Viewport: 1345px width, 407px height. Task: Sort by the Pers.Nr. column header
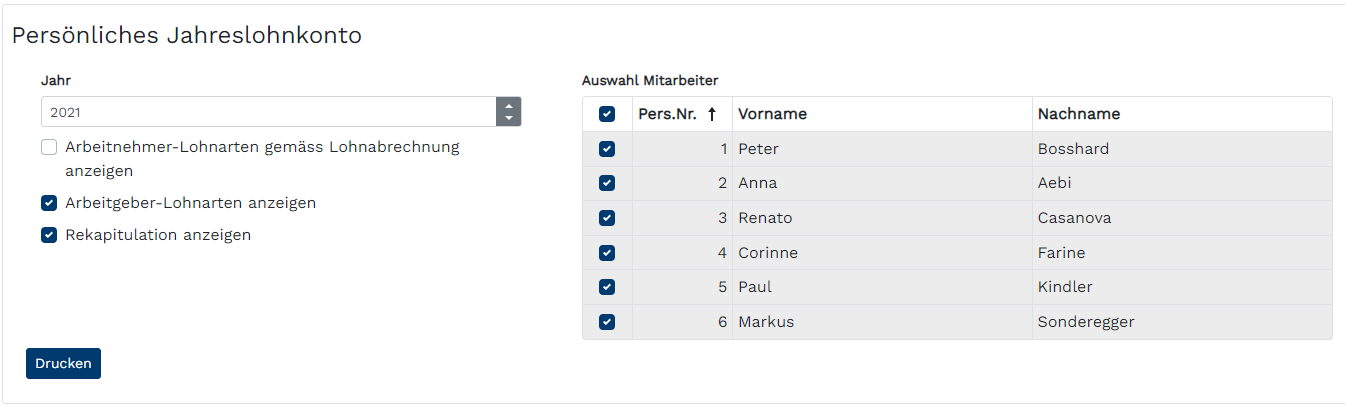point(667,114)
